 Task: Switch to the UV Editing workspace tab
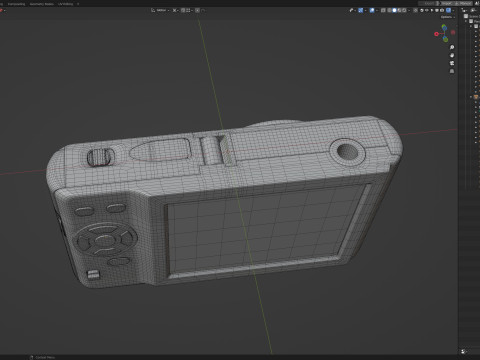[65, 4]
